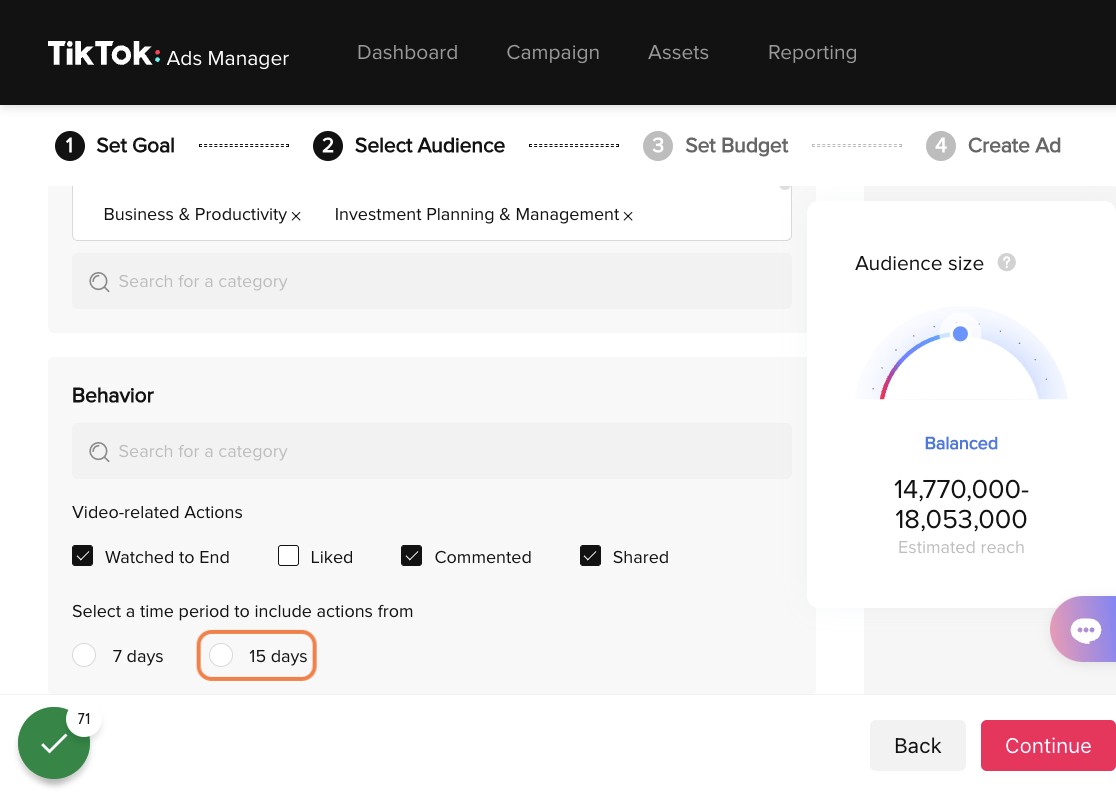Click step 2 Select Audience number icon
Viewport: 1116px width, 794px height.
[x=327, y=146]
